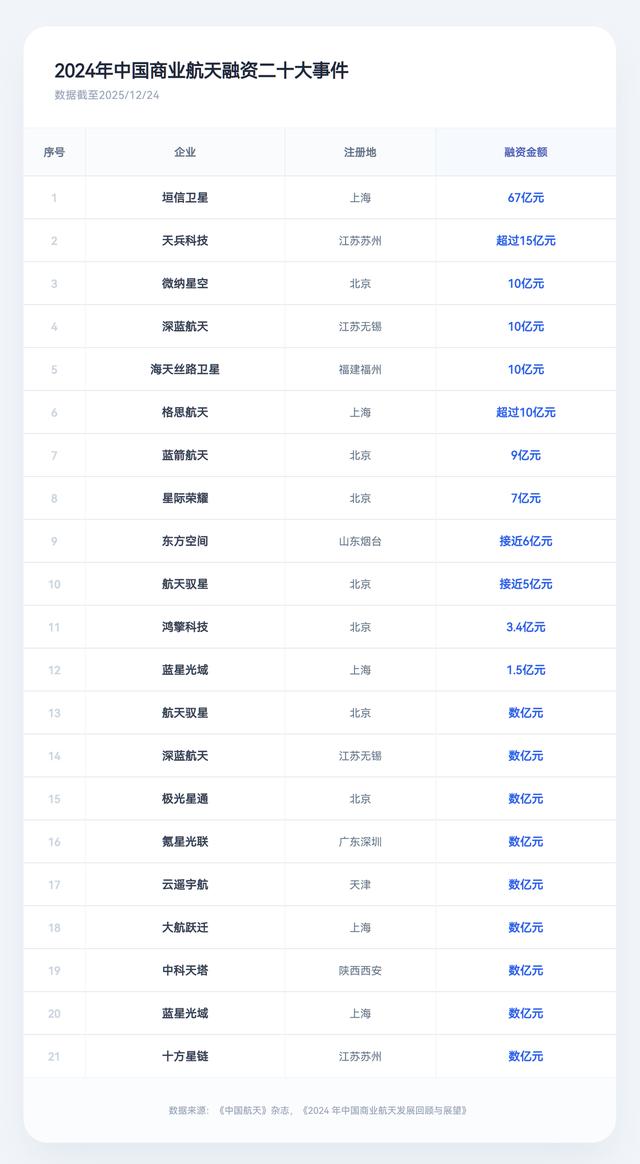Click the 企业 column header
The image size is (640, 1164).
tap(185, 153)
